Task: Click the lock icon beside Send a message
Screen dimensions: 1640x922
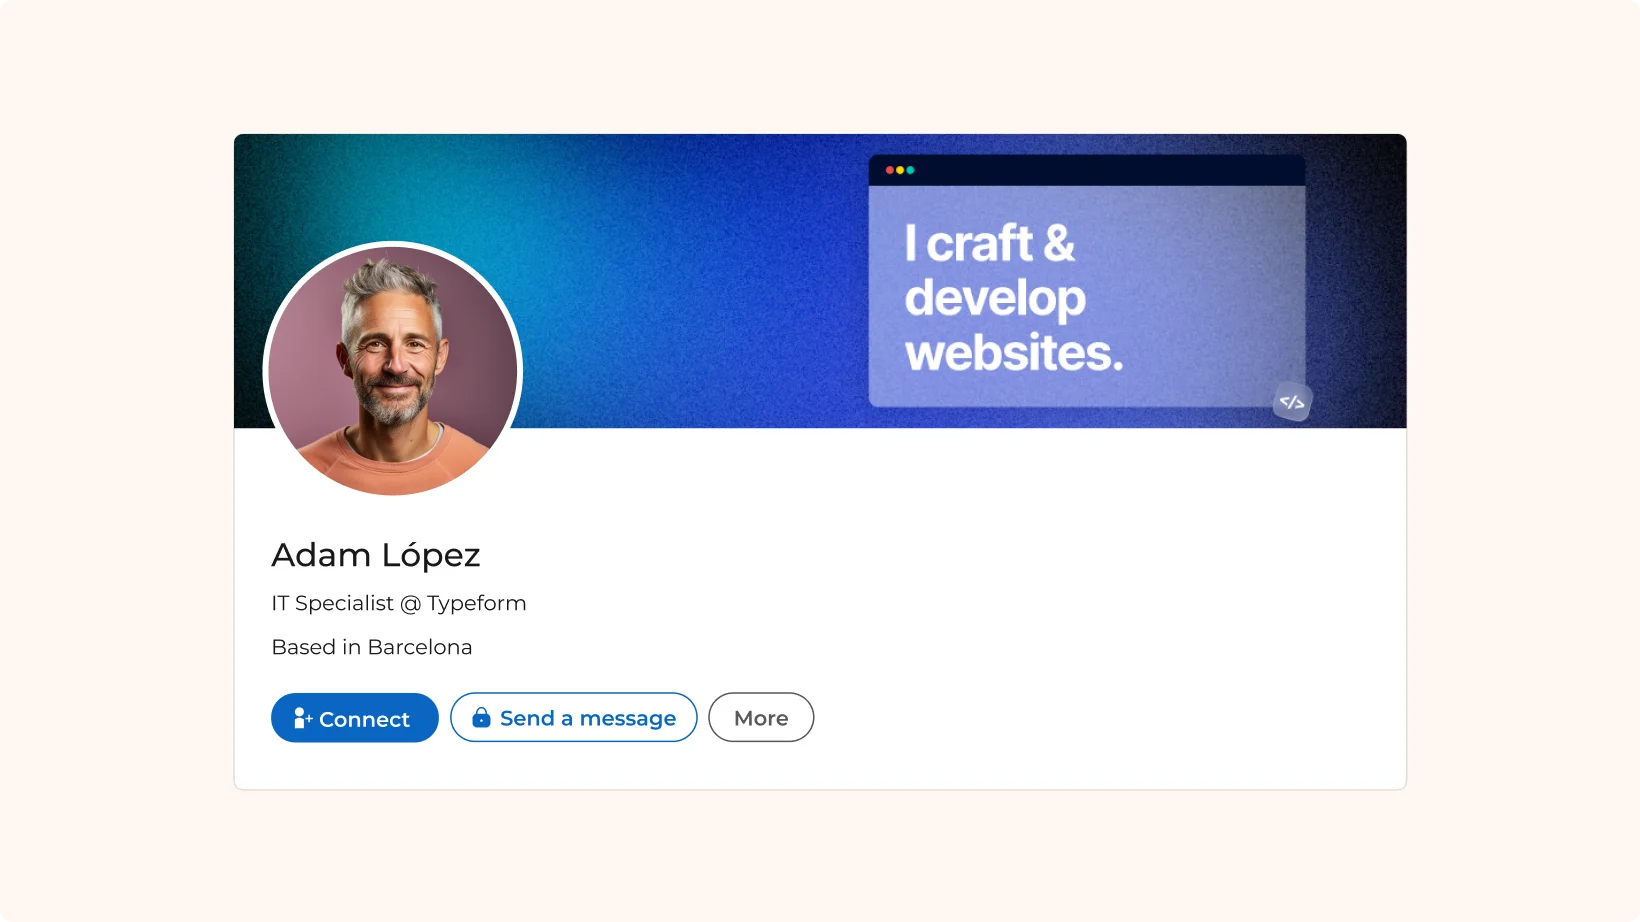Action: 481,718
